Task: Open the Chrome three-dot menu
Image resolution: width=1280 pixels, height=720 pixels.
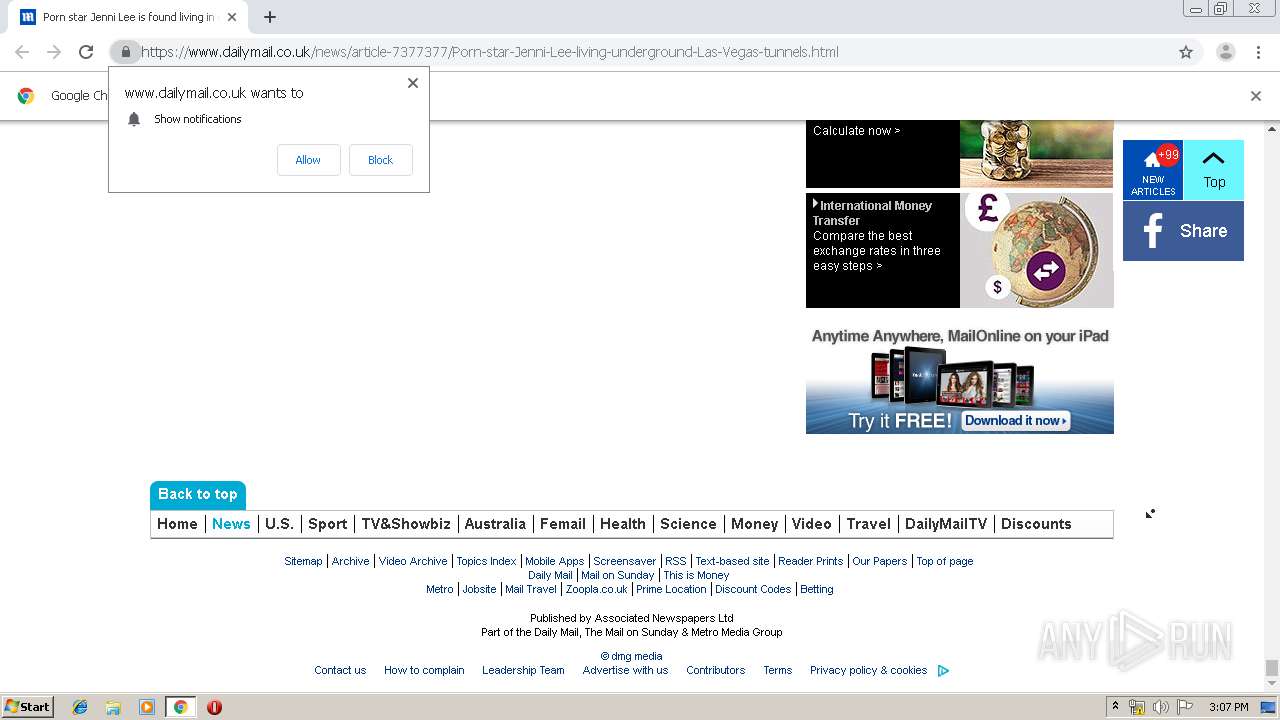Action: [x=1258, y=52]
